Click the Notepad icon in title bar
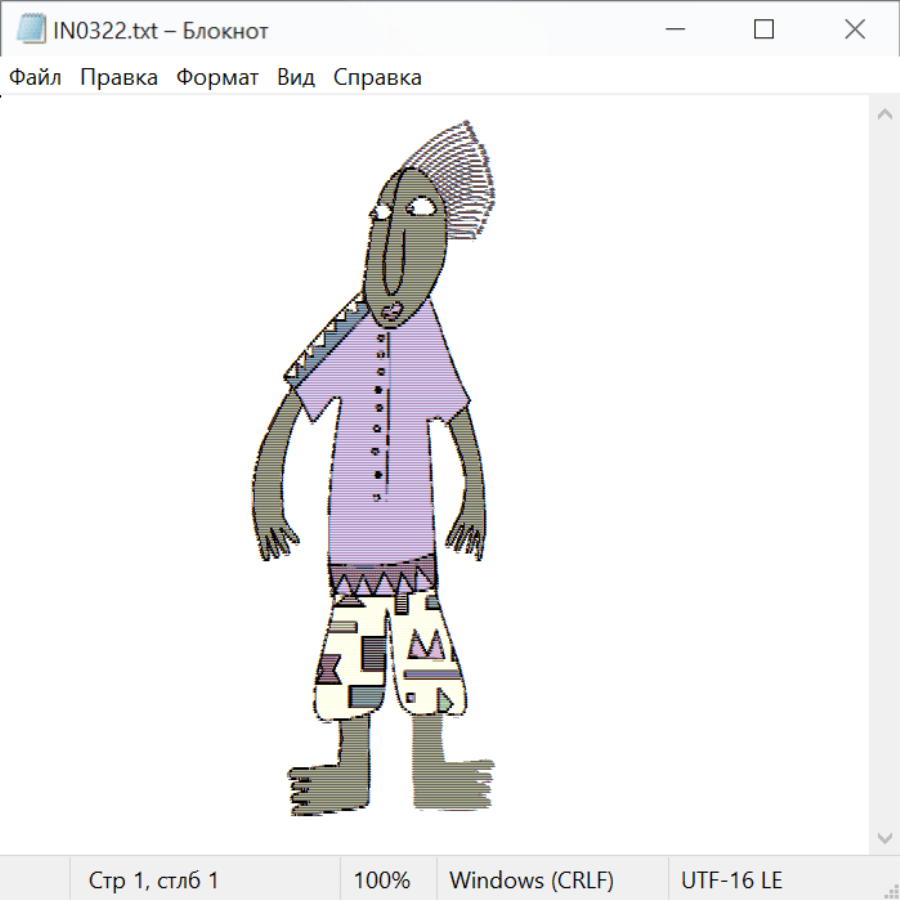Image resolution: width=900 pixels, height=900 pixels. (31, 30)
